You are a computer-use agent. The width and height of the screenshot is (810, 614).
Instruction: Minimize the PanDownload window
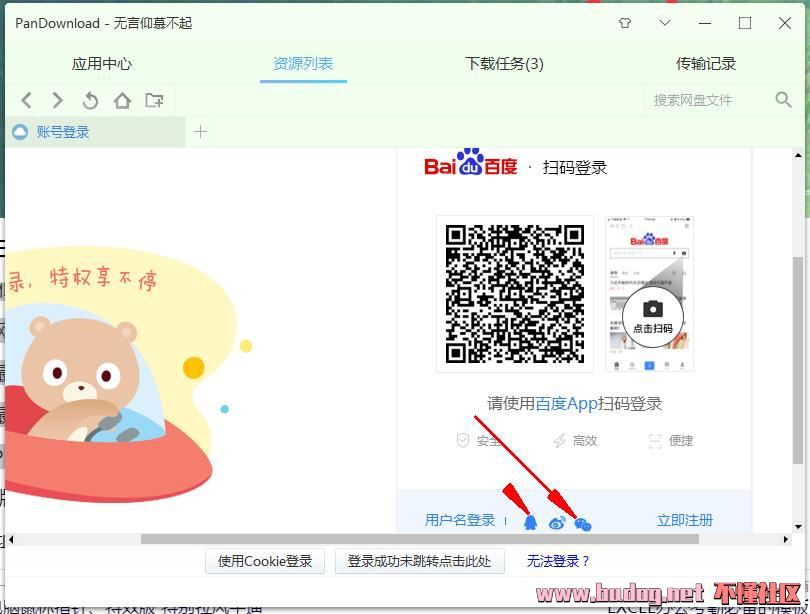[705, 23]
